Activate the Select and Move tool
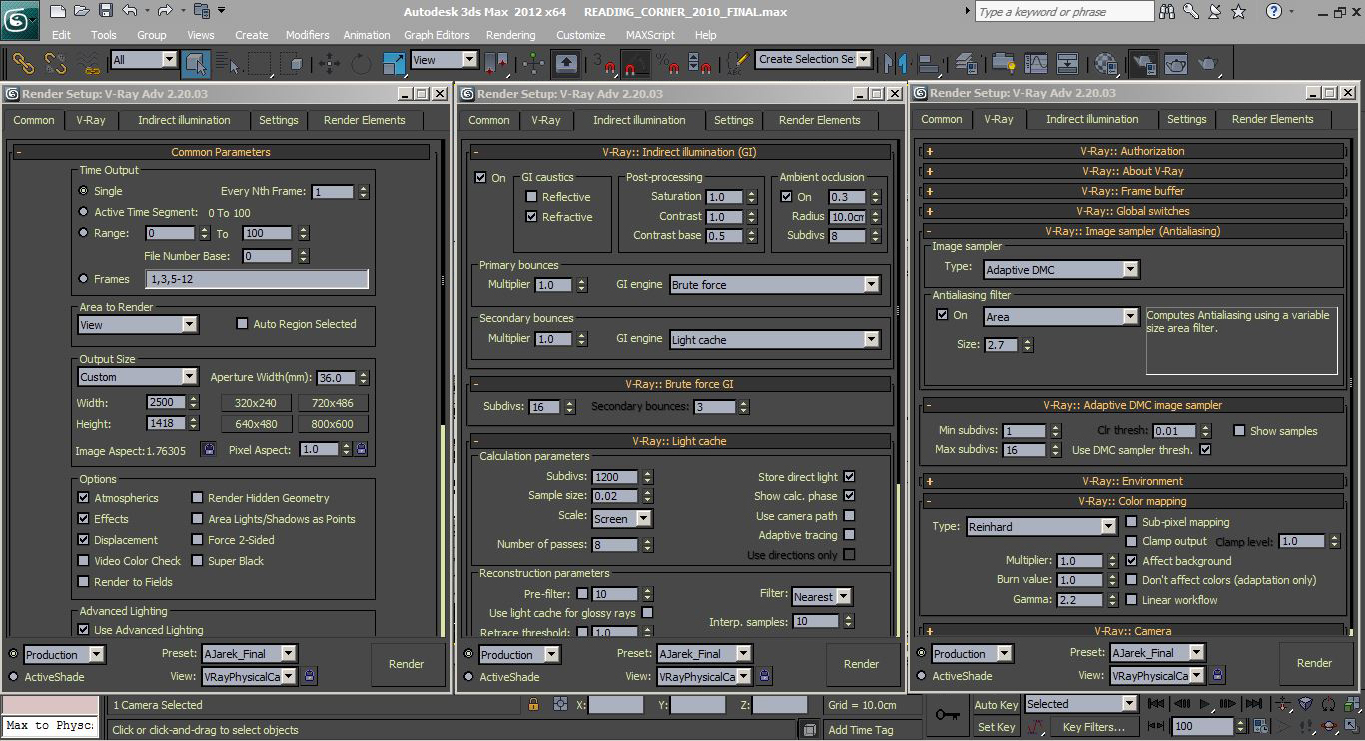The image size is (1365, 741). point(328,63)
